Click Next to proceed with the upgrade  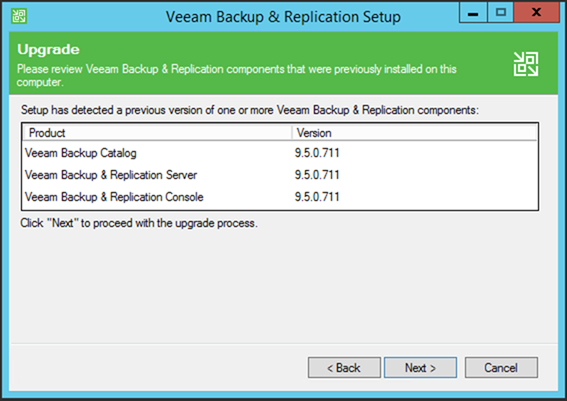[420, 368]
